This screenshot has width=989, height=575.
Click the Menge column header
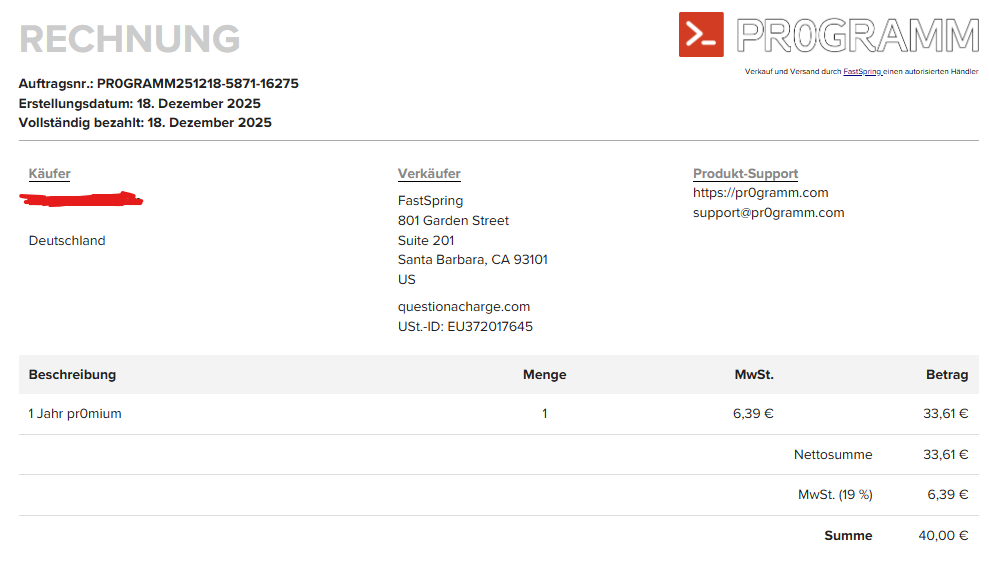tap(544, 375)
